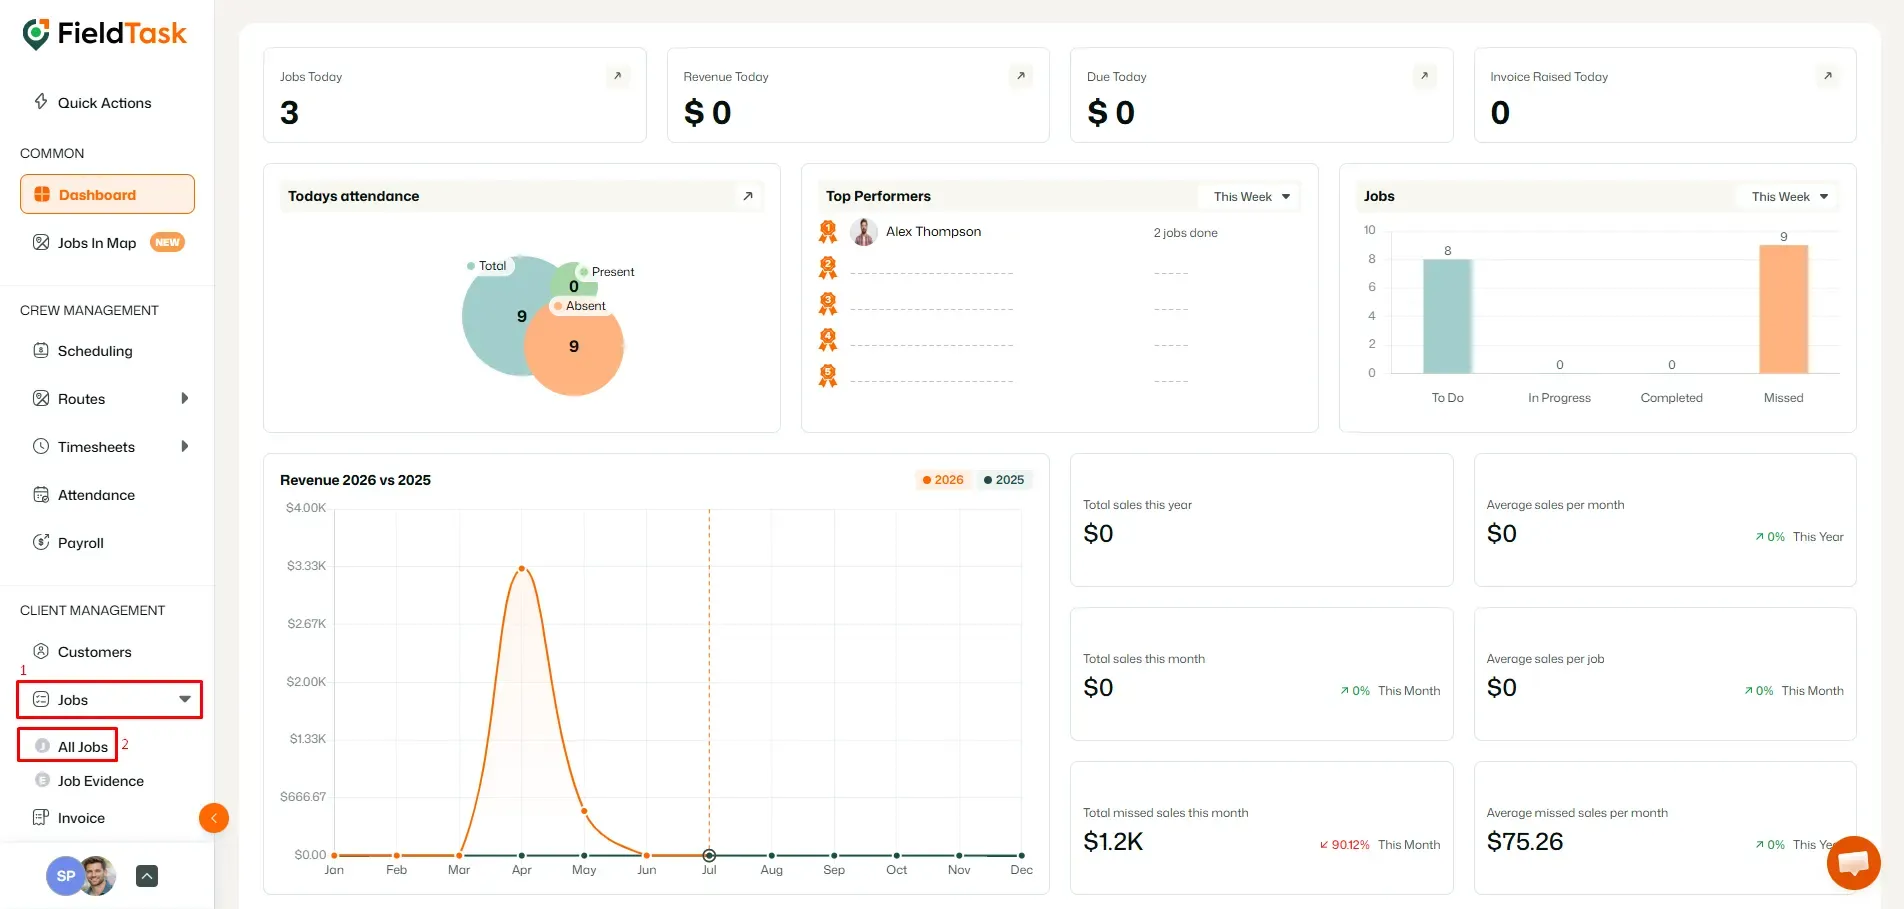Click the Invoice document icon
1904x909 pixels.
[x=41, y=817]
